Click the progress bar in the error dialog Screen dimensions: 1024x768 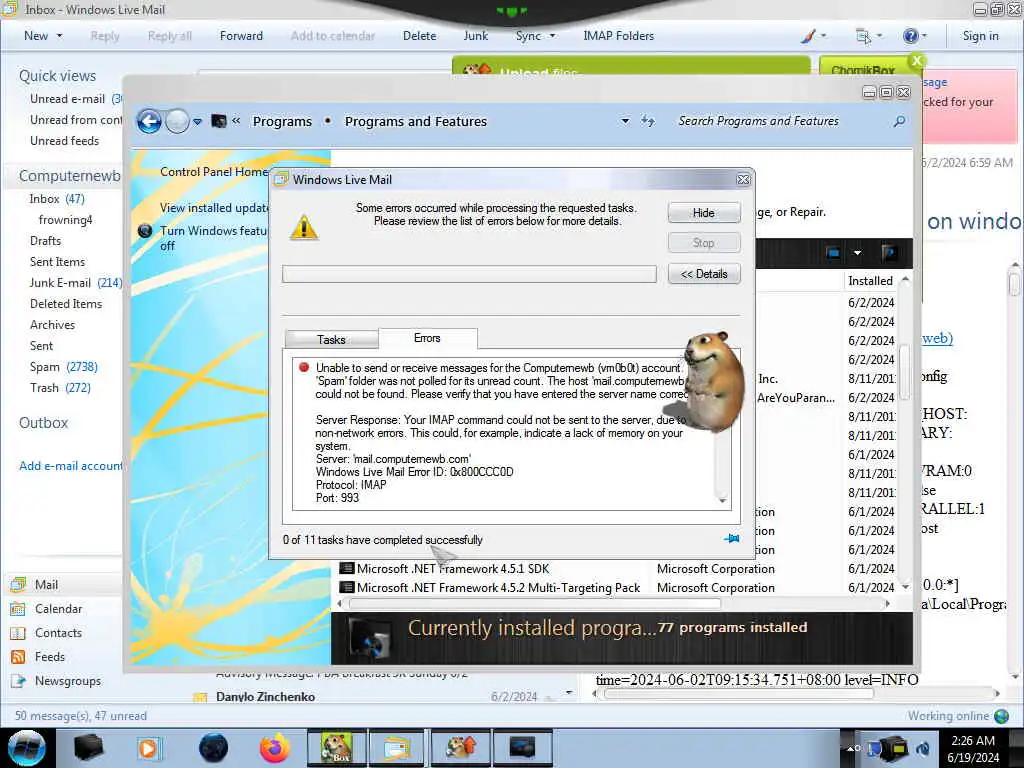469,274
